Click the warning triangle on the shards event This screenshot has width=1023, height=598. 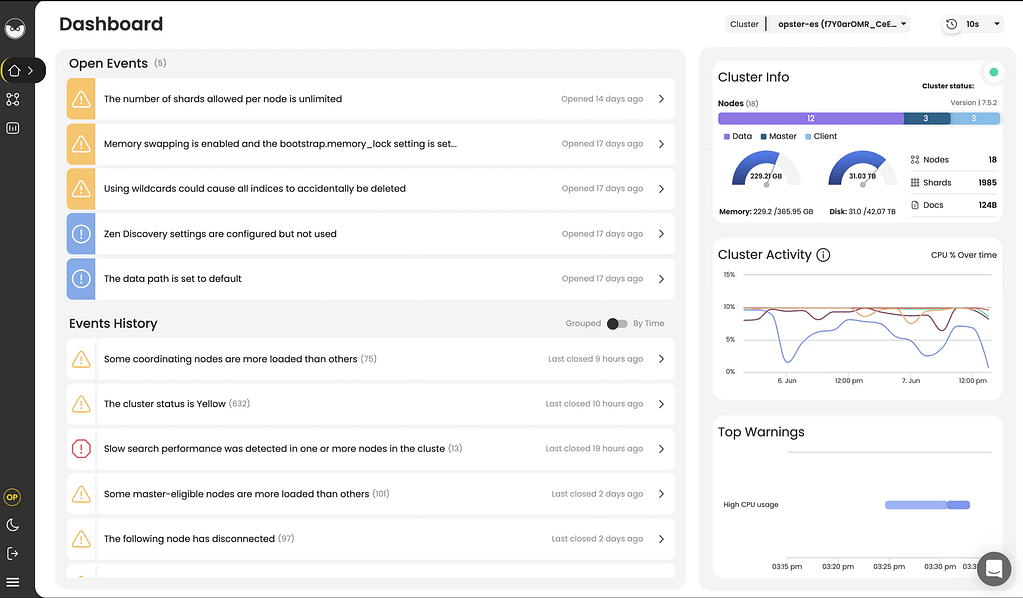tap(81, 99)
